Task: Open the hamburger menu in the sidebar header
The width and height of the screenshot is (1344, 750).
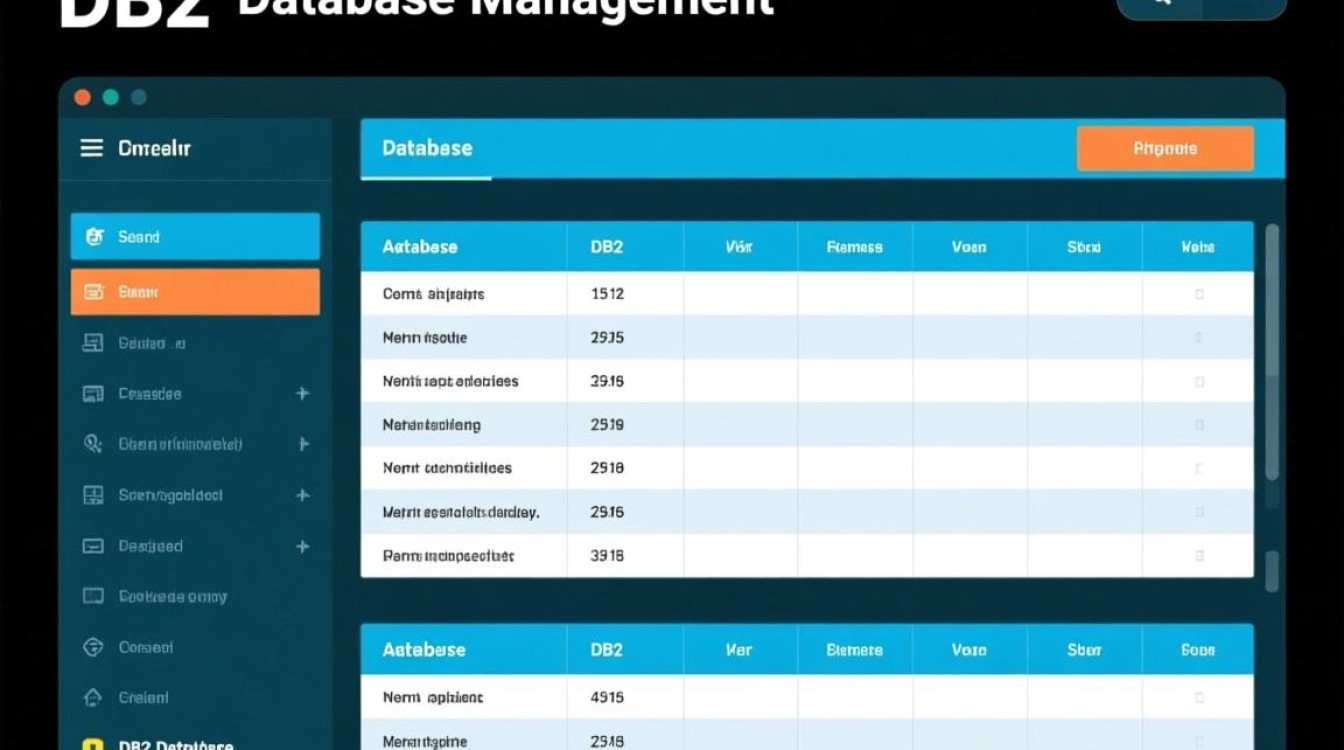Action: (x=91, y=148)
